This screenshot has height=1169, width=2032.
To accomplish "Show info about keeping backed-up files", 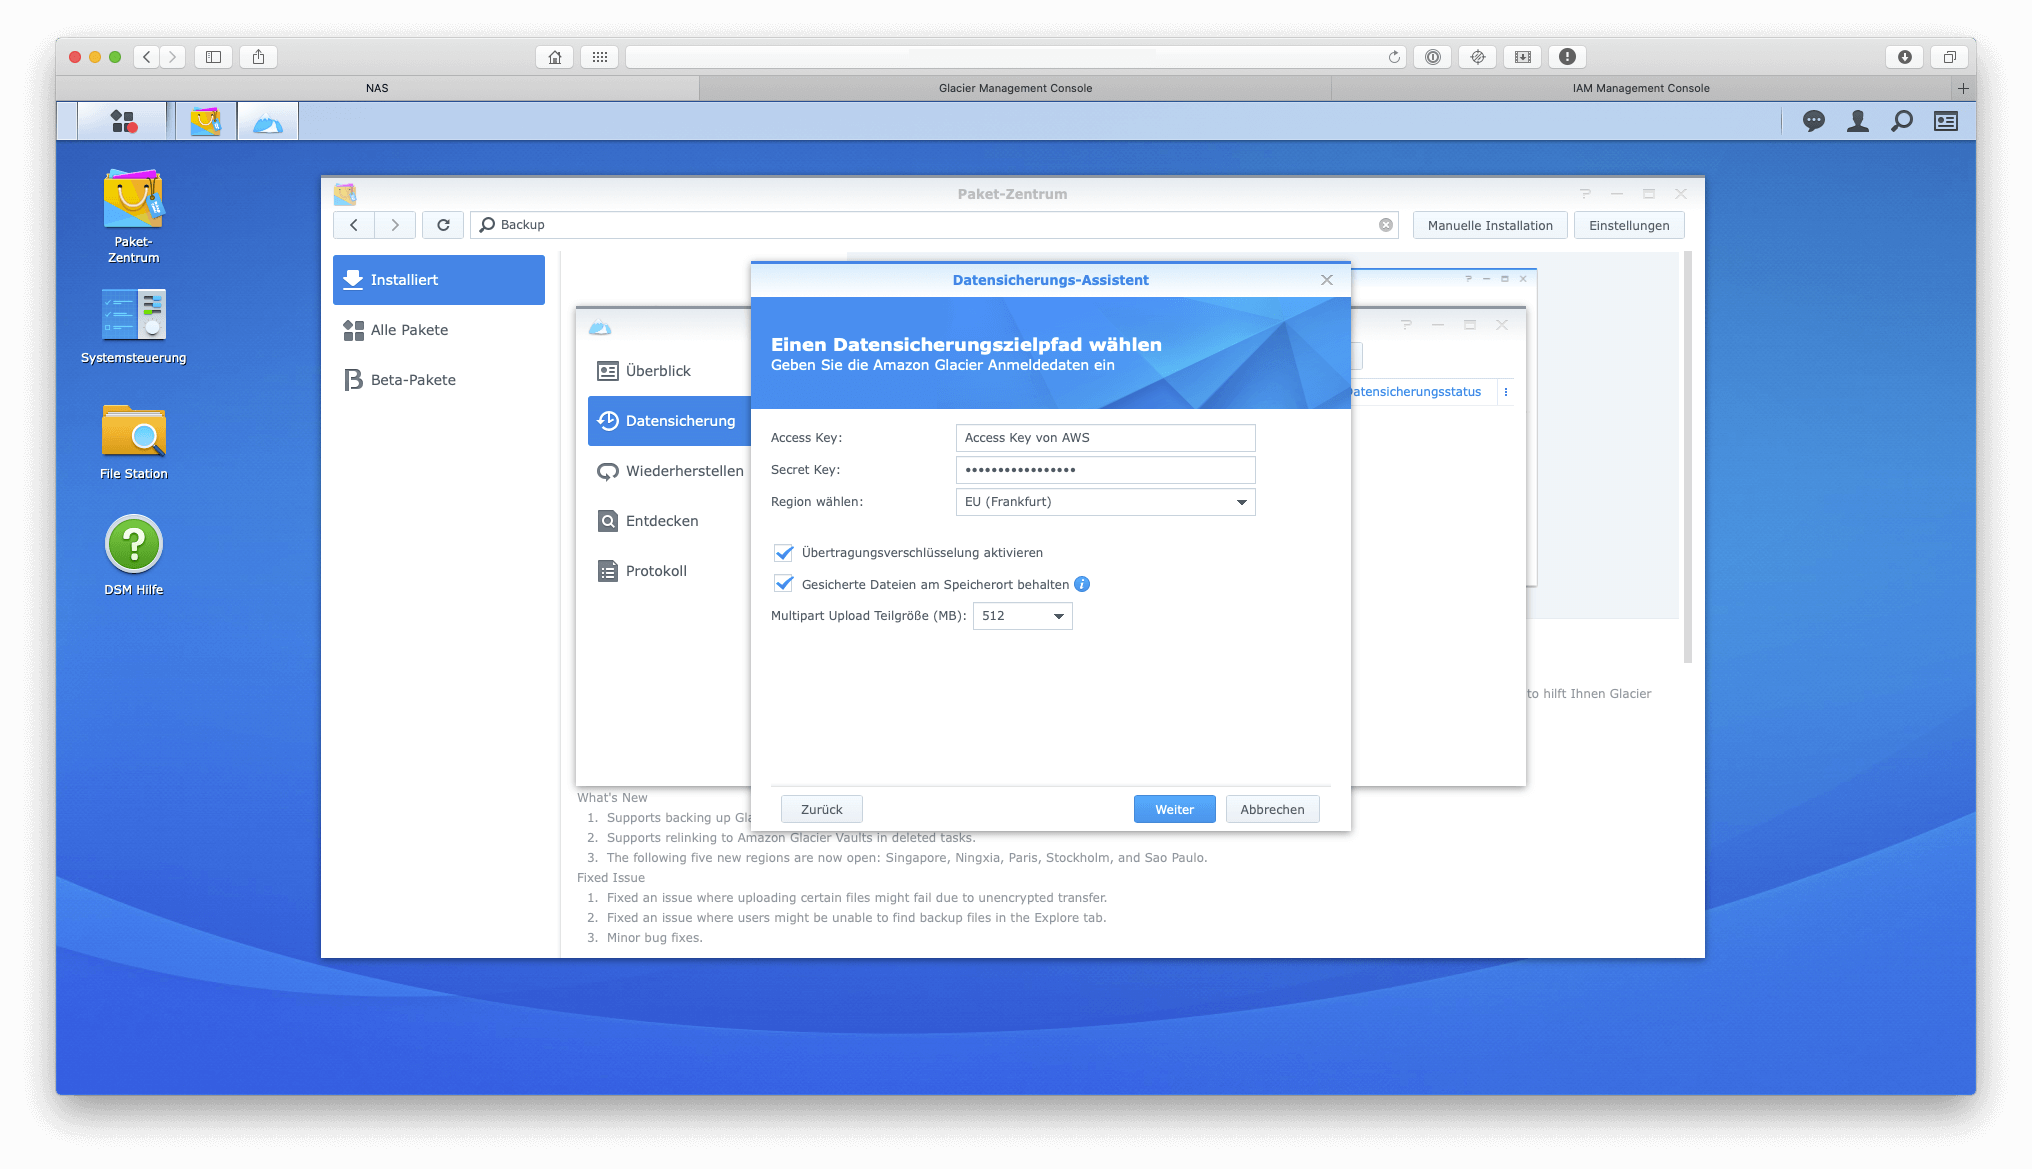I will [1082, 584].
